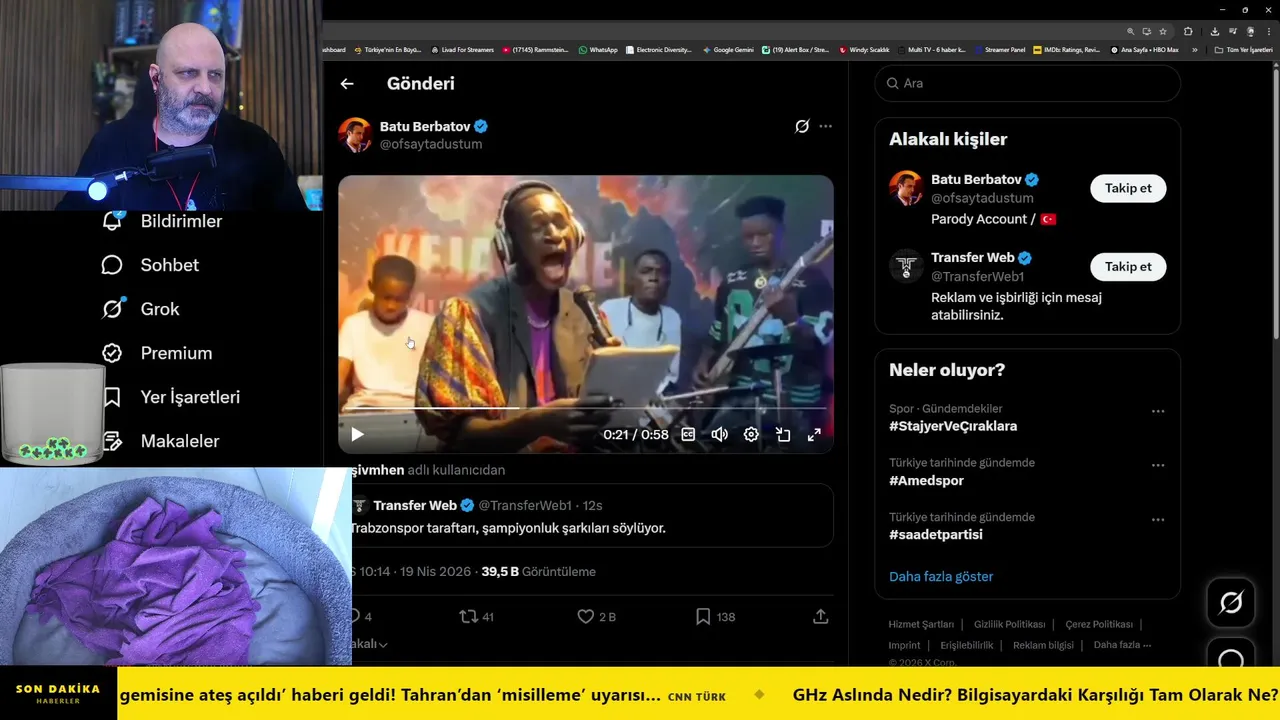Follow Transfer Web with Takip et
This screenshot has height=720, width=1280.
tap(1128, 266)
